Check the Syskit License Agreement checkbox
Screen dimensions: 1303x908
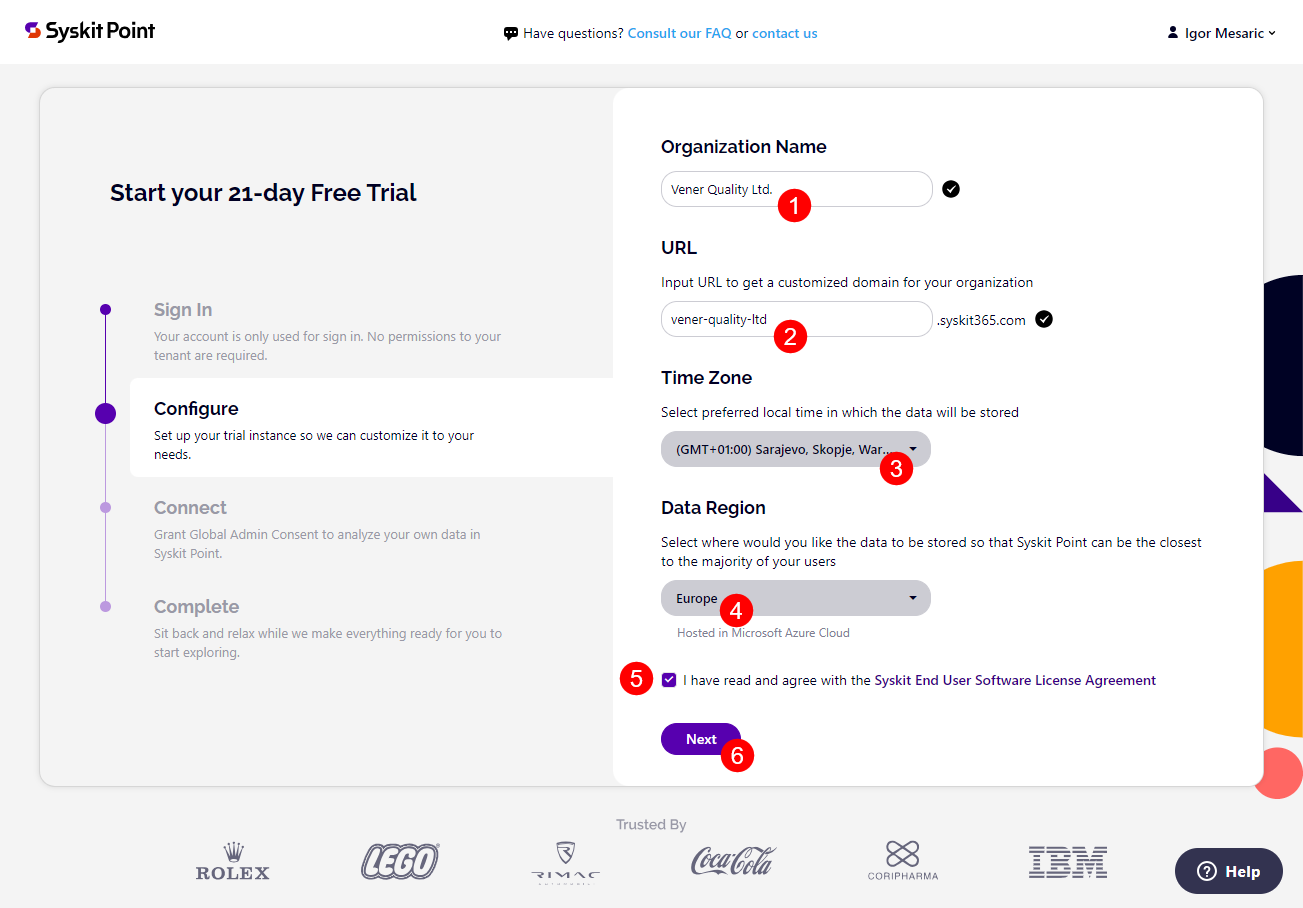pyautogui.click(x=669, y=680)
